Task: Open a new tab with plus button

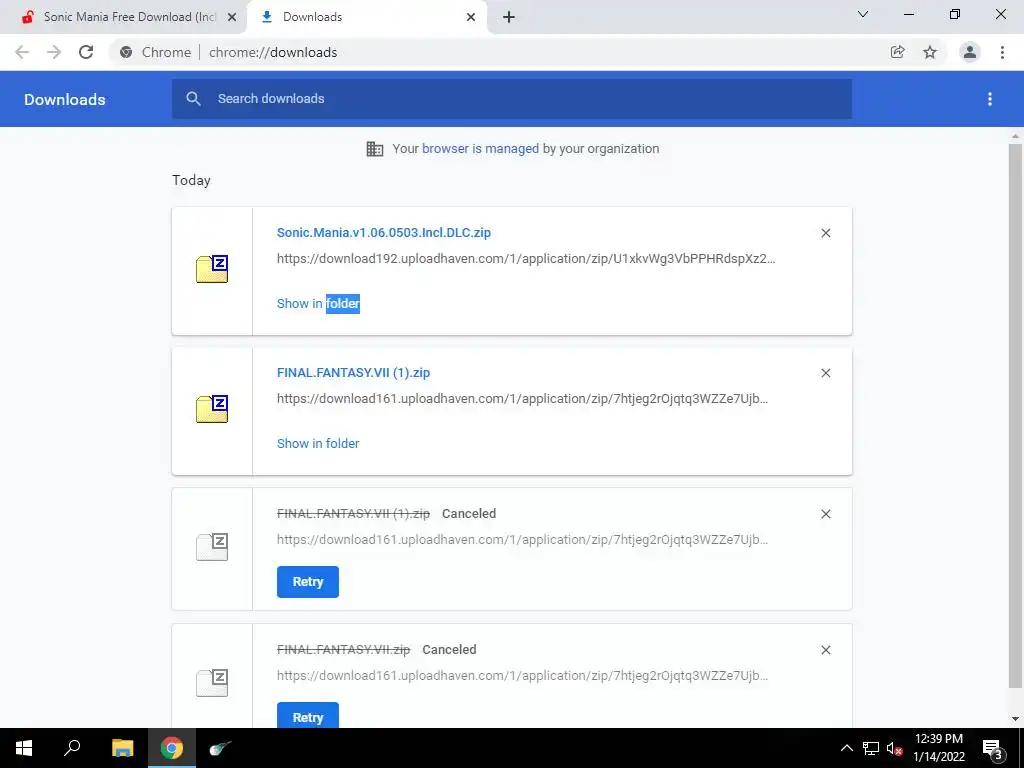Action: (x=509, y=17)
